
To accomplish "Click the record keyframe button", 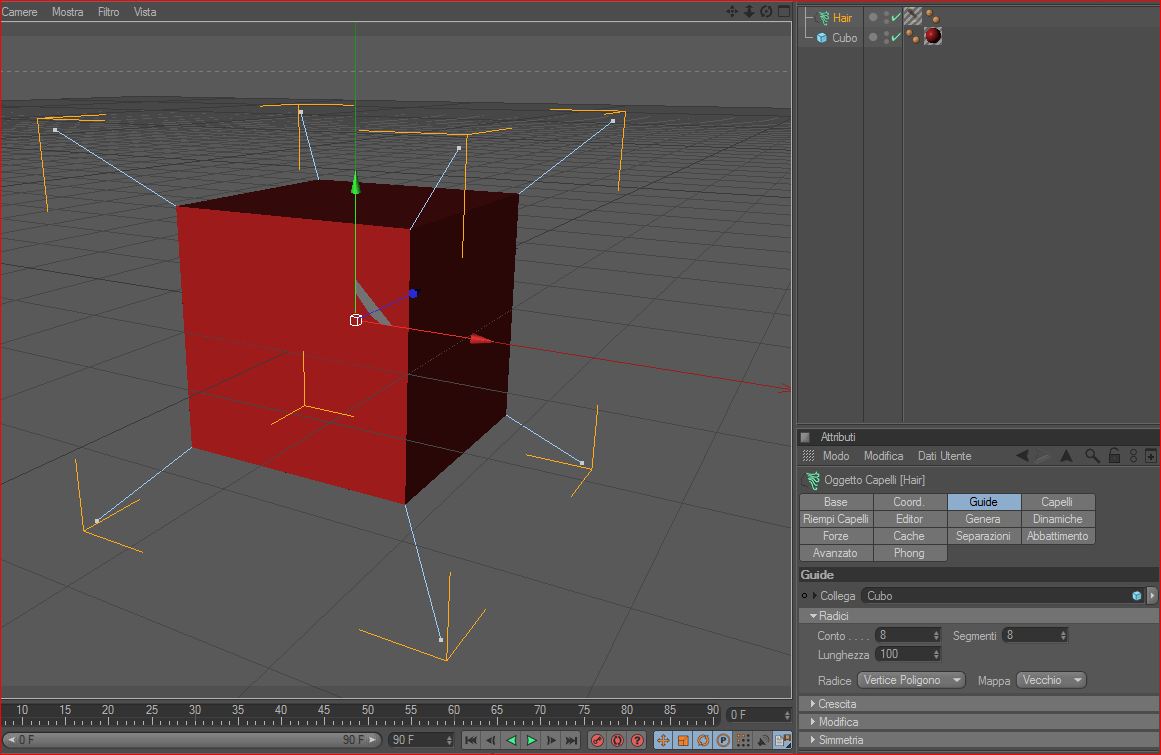I will 597,739.
